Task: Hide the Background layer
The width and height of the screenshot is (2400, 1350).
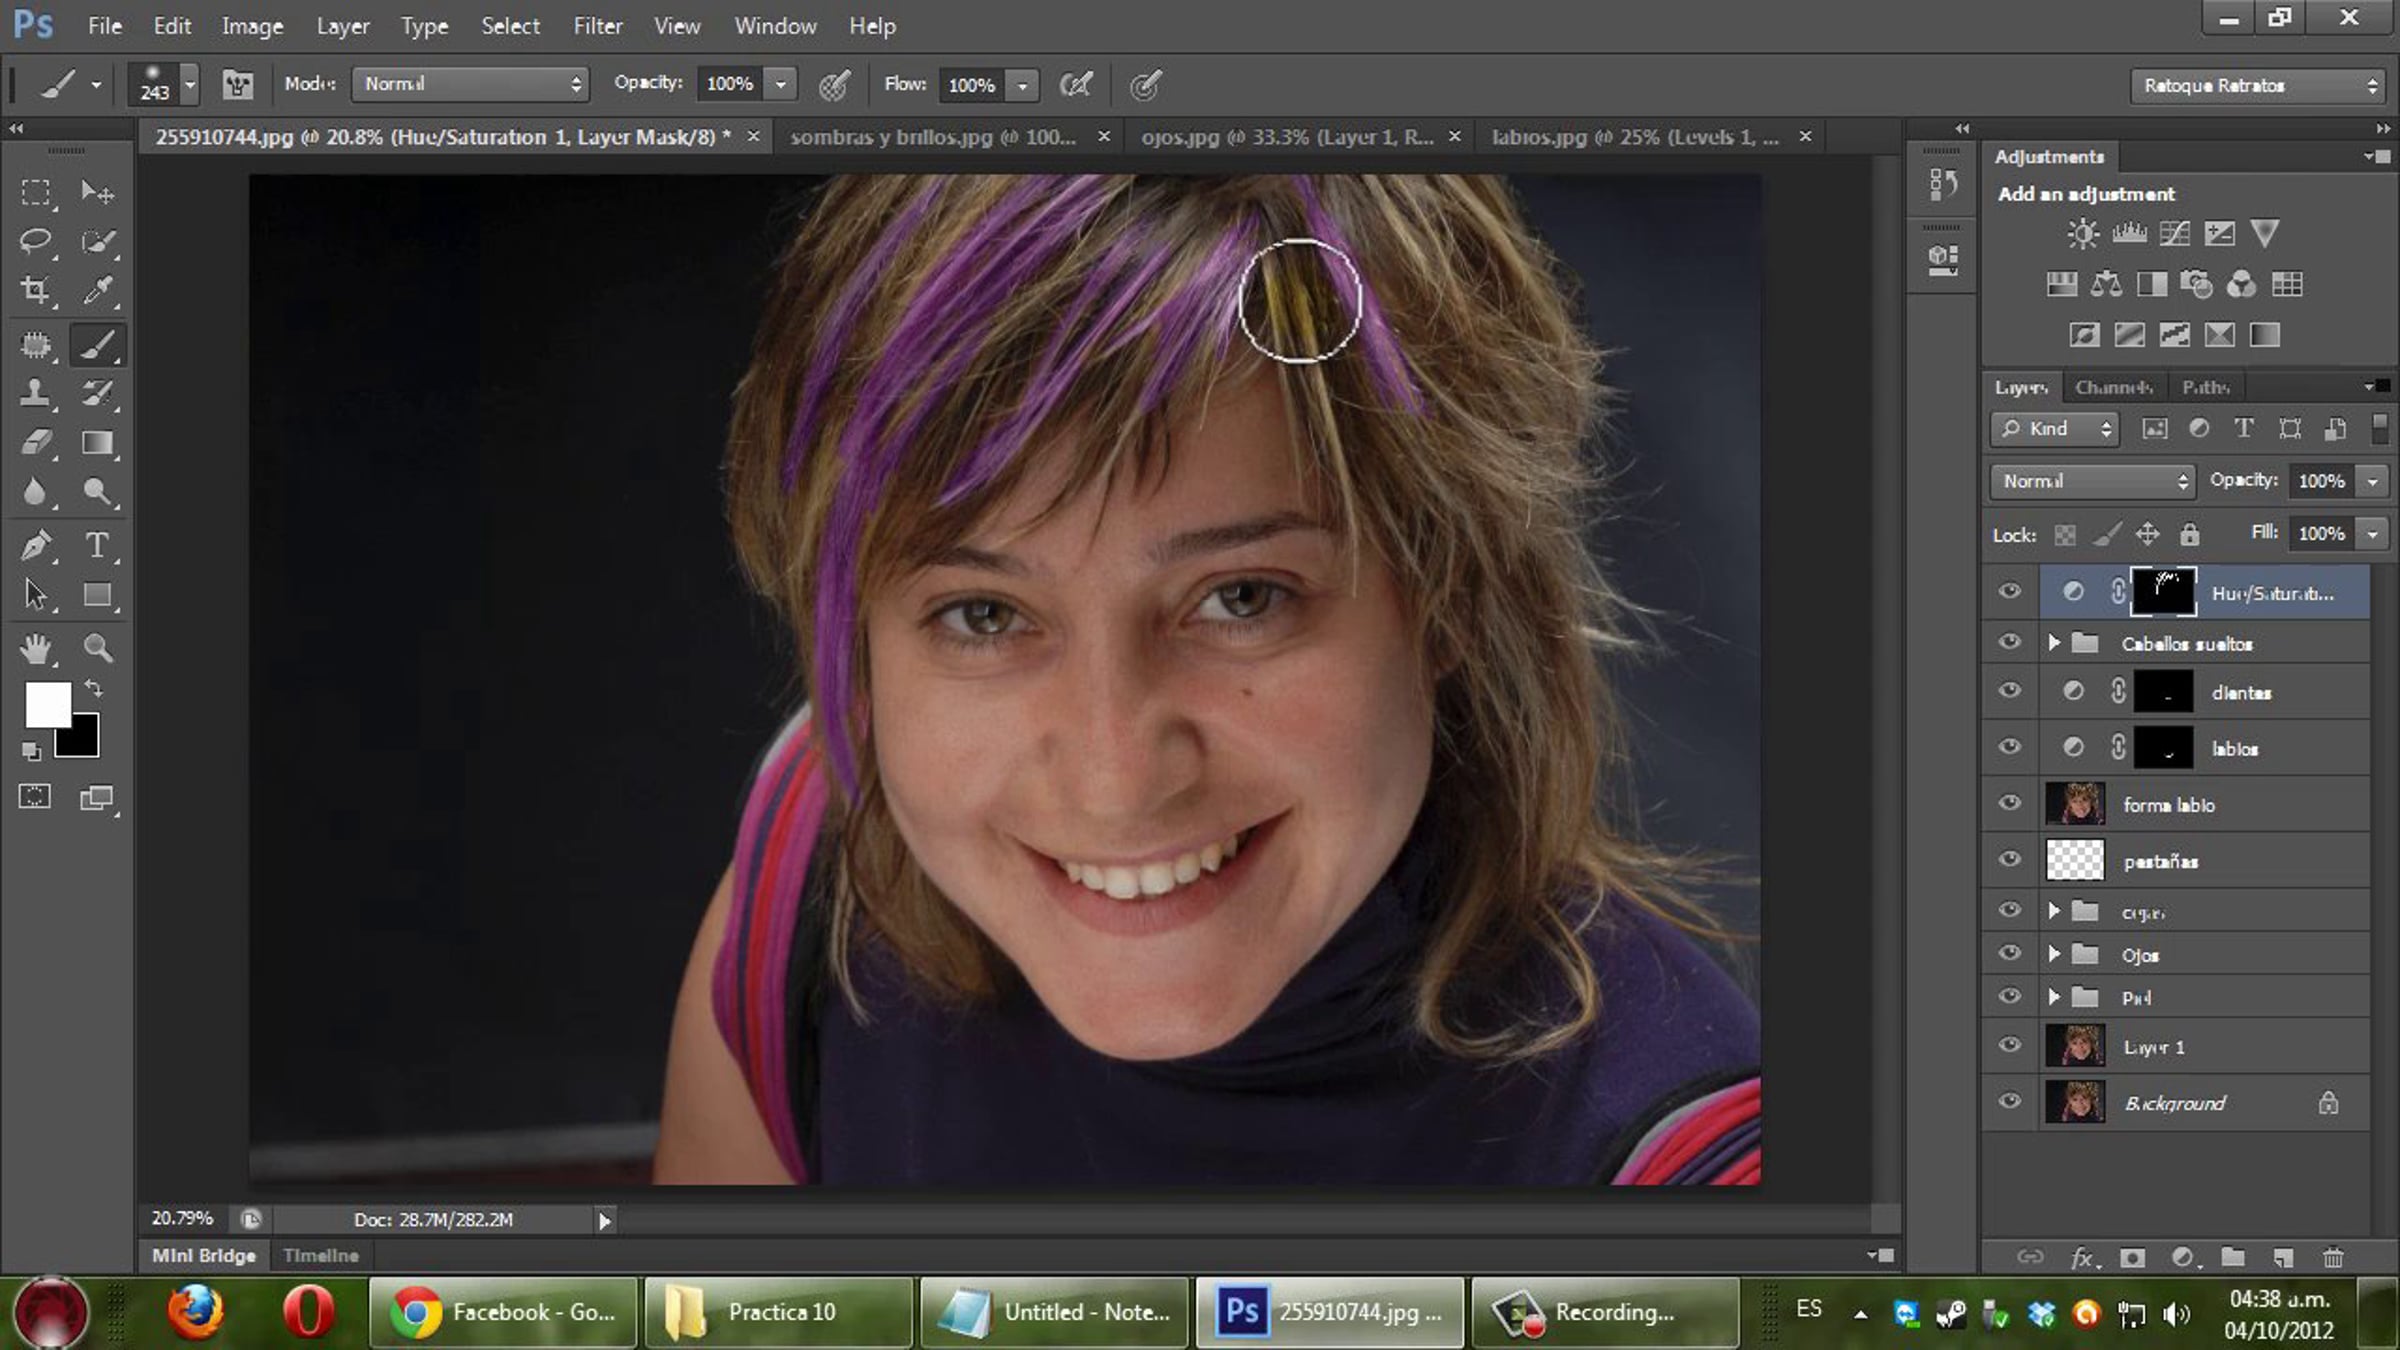Action: coord(2009,1101)
